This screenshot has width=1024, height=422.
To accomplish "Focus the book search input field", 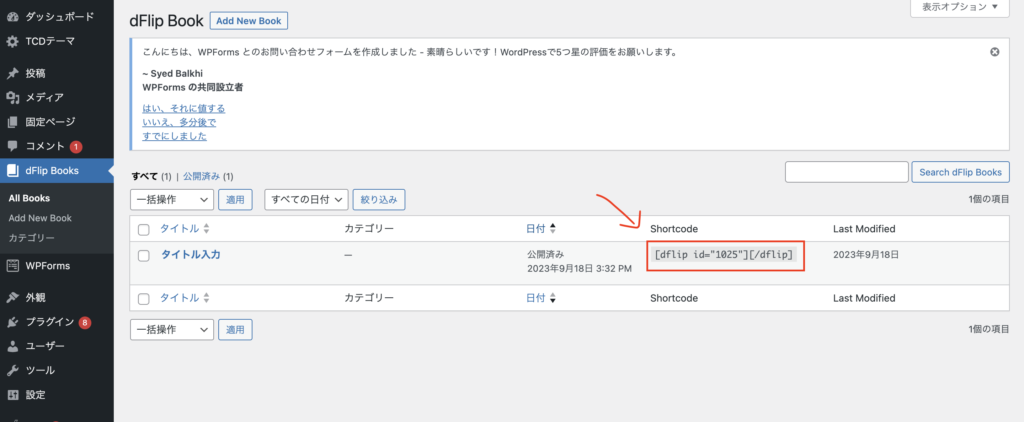I will click(x=847, y=172).
